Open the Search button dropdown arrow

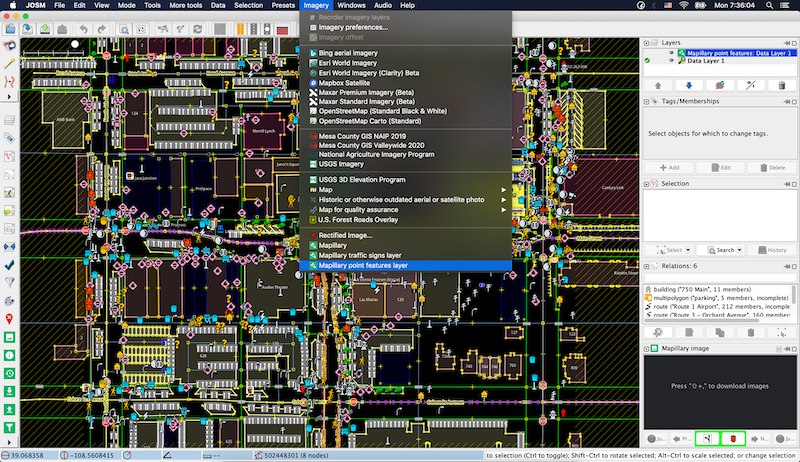tap(739, 250)
